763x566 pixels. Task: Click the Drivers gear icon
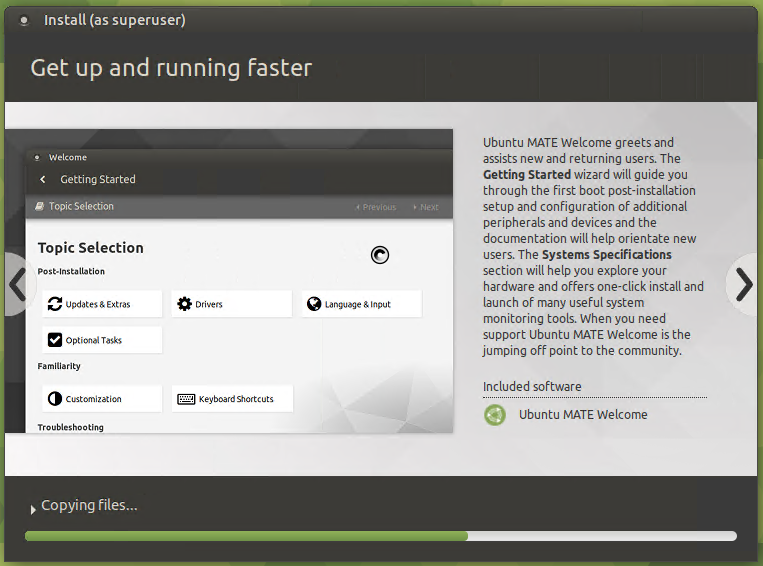coord(184,304)
